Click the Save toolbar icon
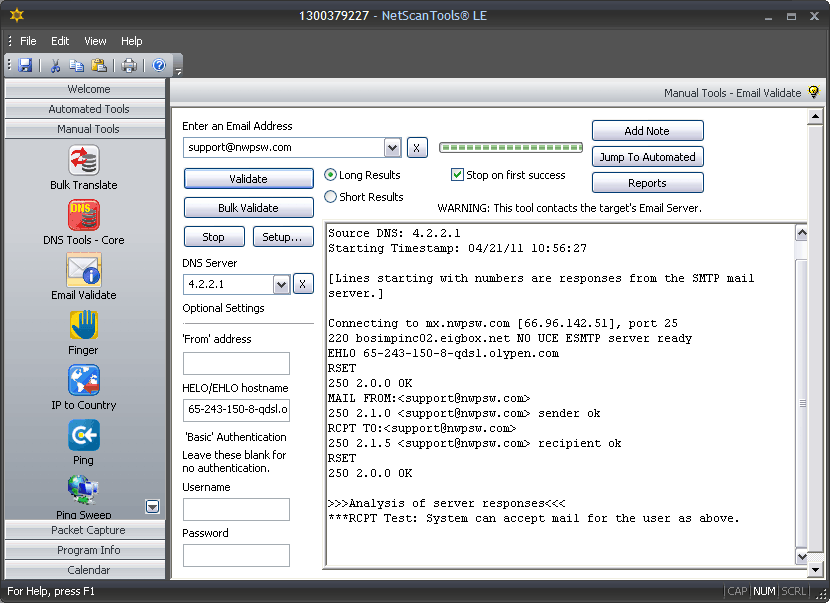Viewport: 830px width, 603px height. (25, 65)
